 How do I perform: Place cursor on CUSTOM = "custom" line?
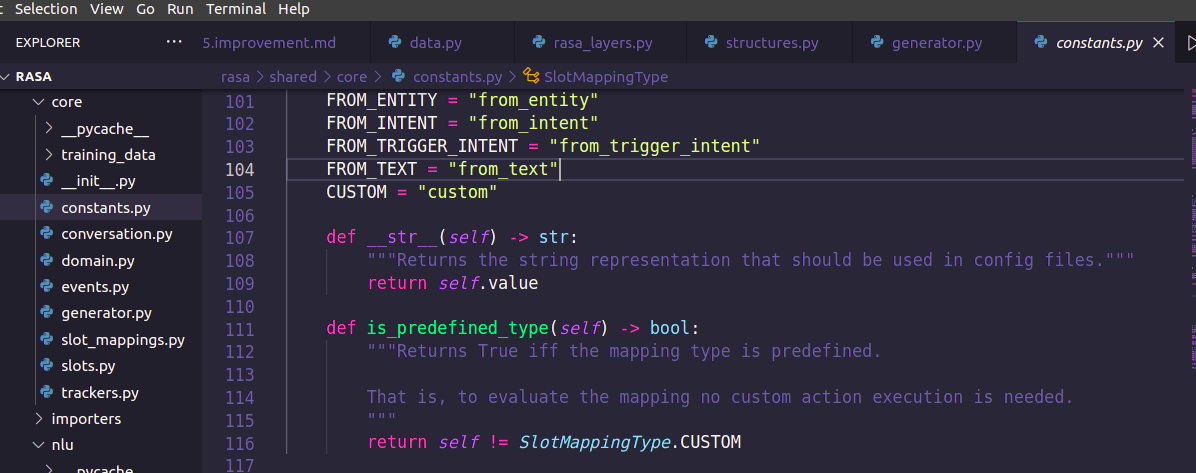pos(412,192)
